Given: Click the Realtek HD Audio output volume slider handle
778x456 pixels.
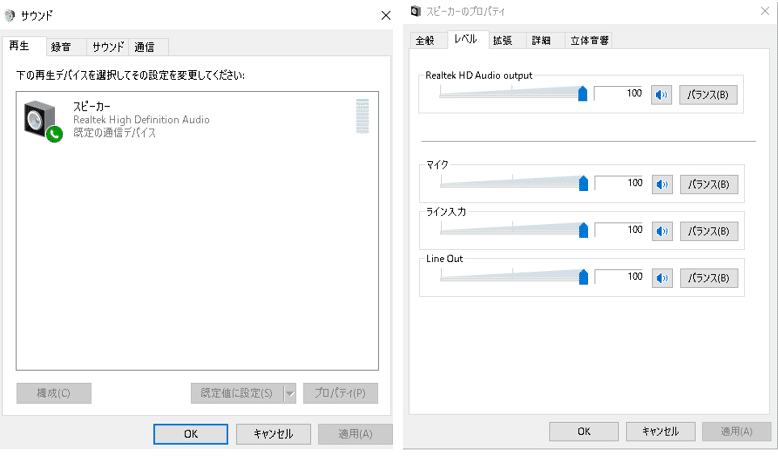Looking at the screenshot, I should click(583, 93).
